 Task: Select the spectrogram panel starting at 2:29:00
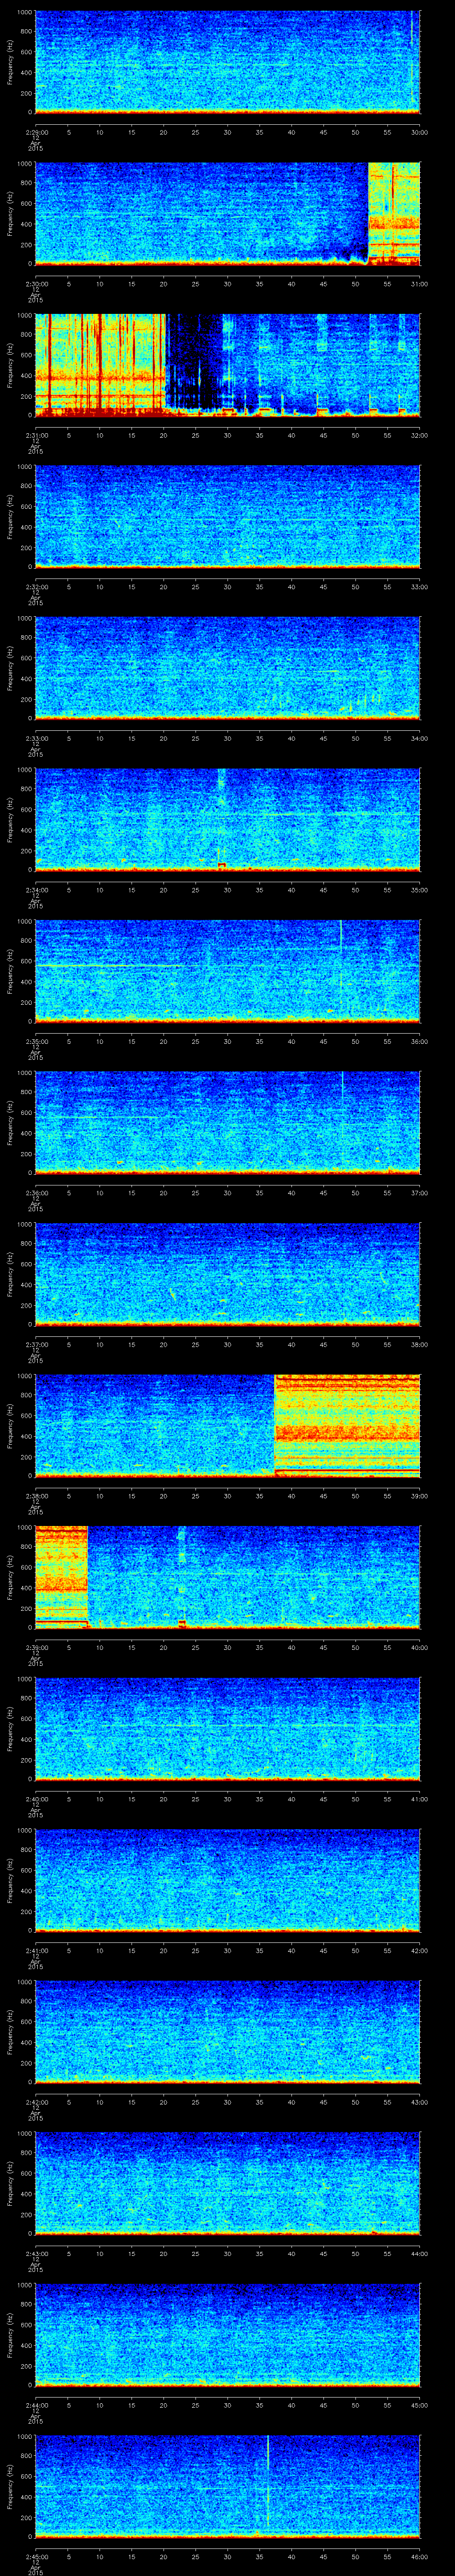click(x=227, y=62)
